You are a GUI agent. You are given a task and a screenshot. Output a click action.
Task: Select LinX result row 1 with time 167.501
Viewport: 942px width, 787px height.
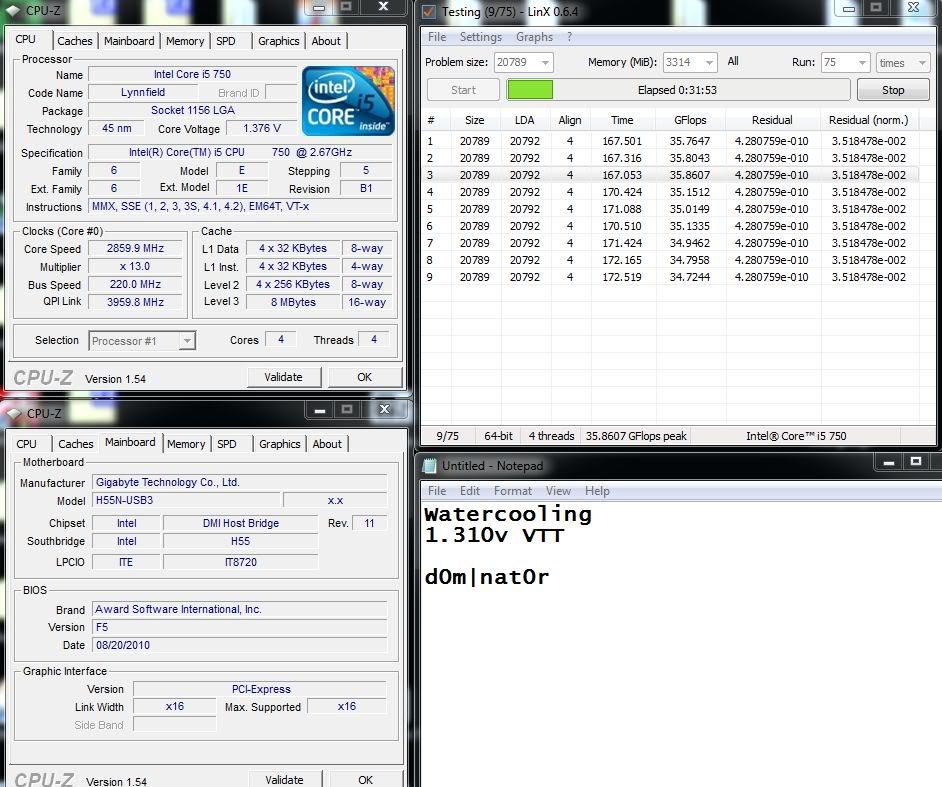670,141
